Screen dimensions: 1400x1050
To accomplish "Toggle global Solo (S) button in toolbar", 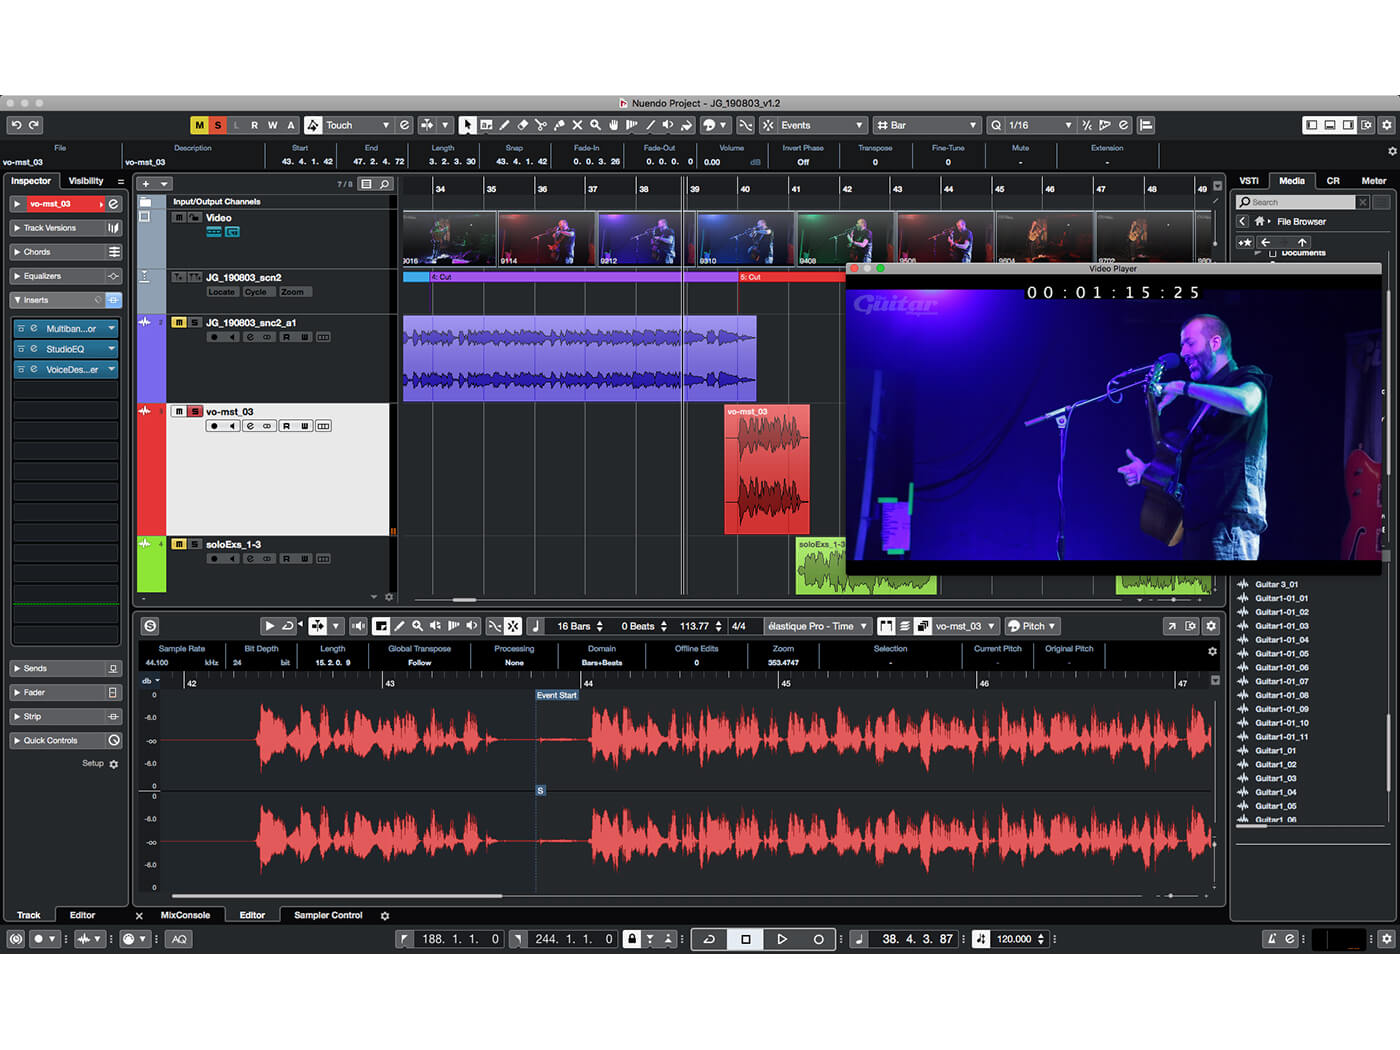I will click(x=217, y=125).
